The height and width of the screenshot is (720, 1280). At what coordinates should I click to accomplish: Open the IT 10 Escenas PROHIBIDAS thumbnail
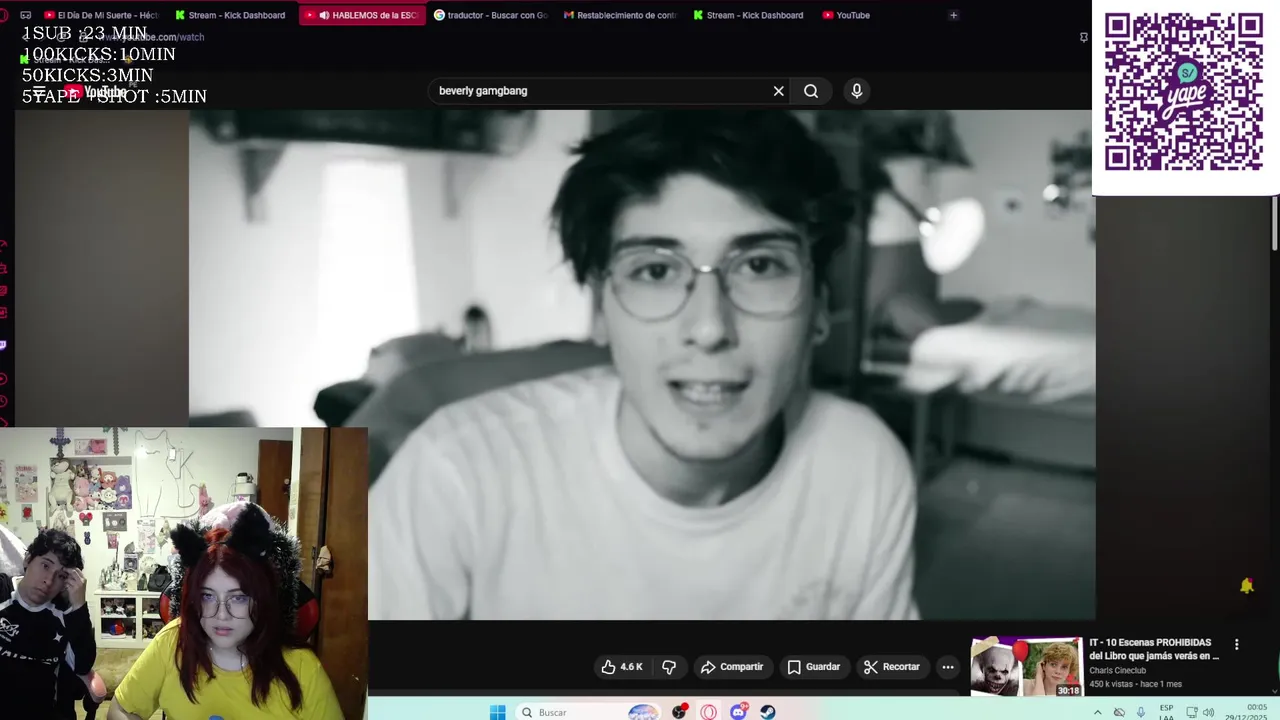pyautogui.click(x=1026, y=667)
